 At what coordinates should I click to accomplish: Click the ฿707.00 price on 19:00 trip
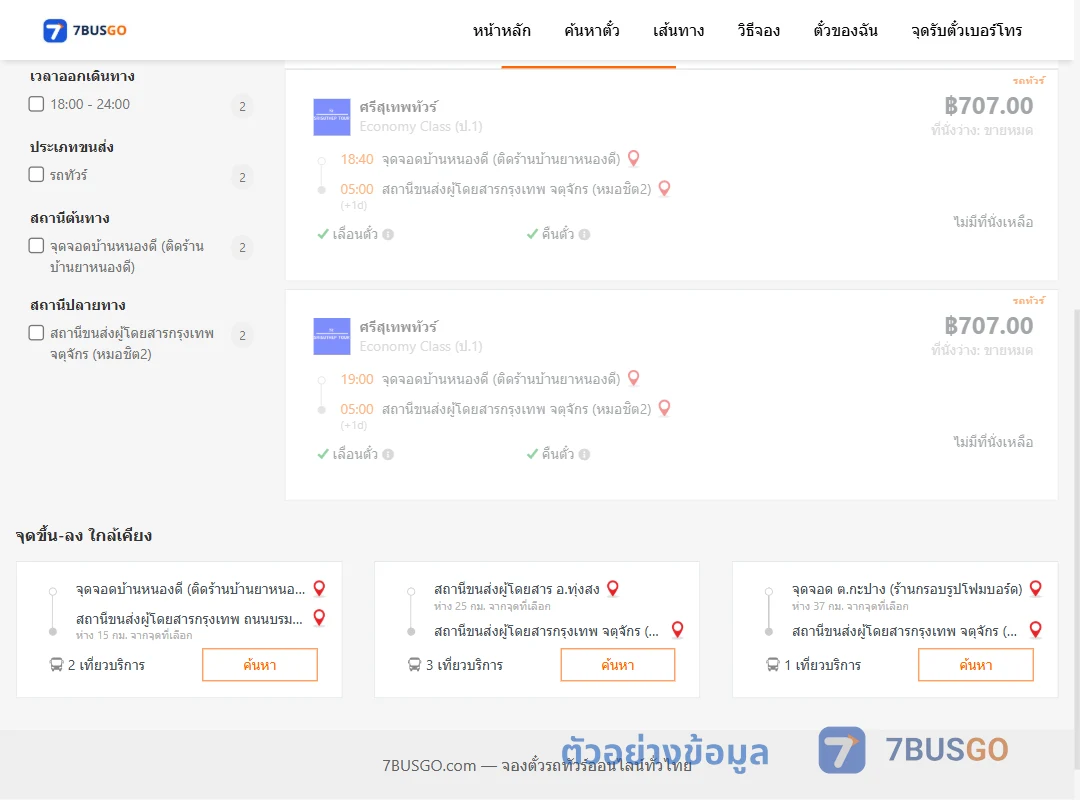pos(988,325)
